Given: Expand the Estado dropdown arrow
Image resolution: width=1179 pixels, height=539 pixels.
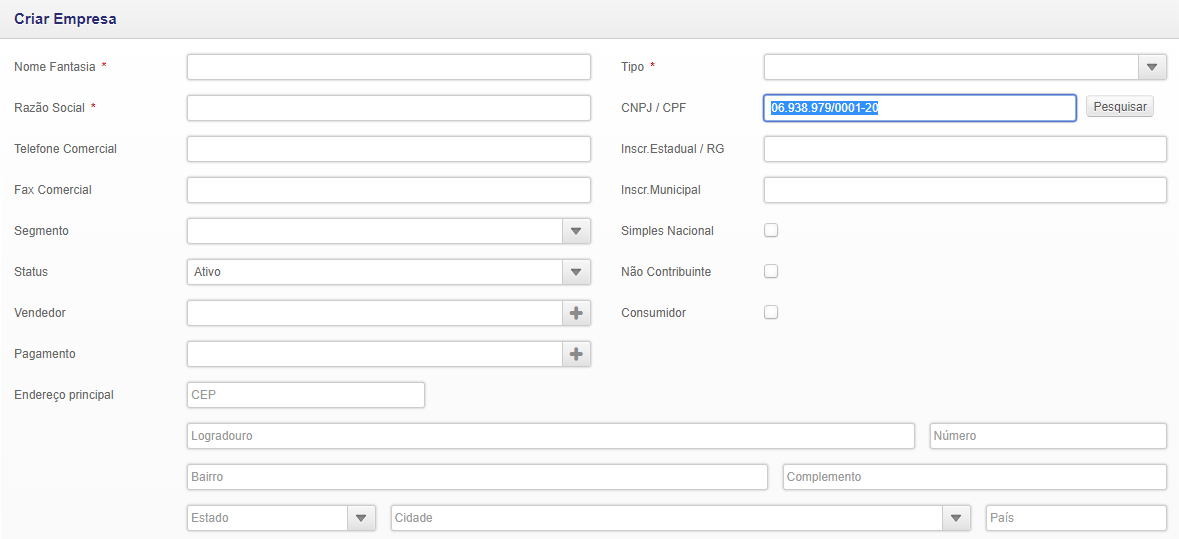Looking at the screenshot, I should [361, 518].
